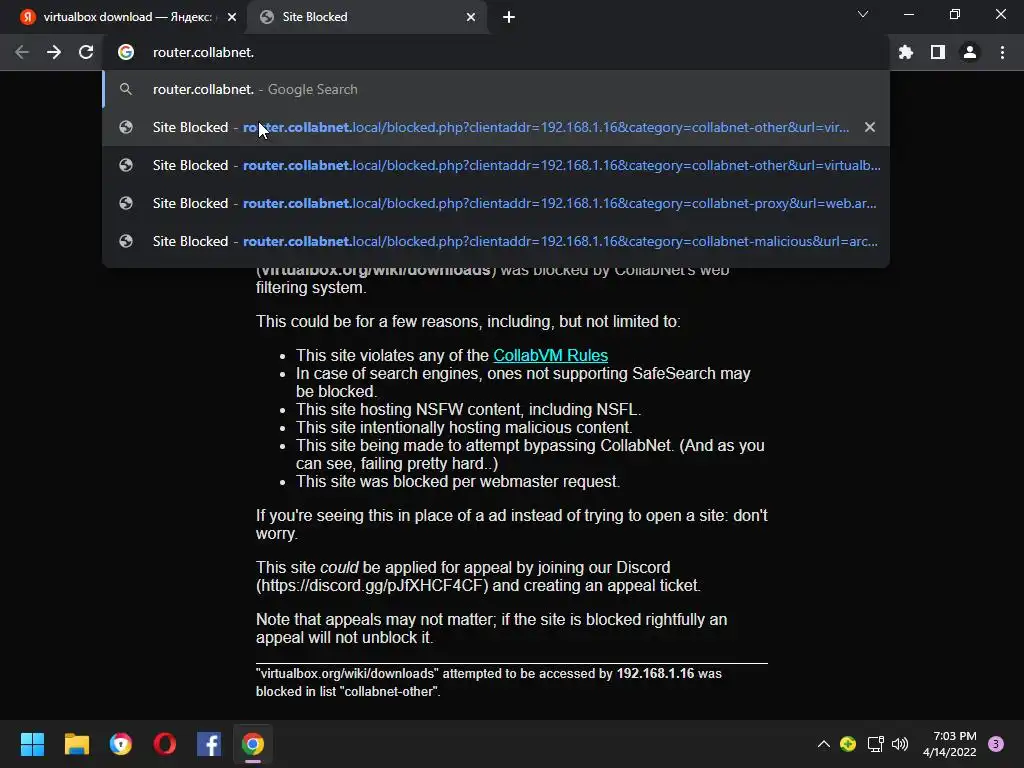Choose 'router.collabnet. - Google Search' suggestion
The image size is (1024, 768).
coord(496,89)
